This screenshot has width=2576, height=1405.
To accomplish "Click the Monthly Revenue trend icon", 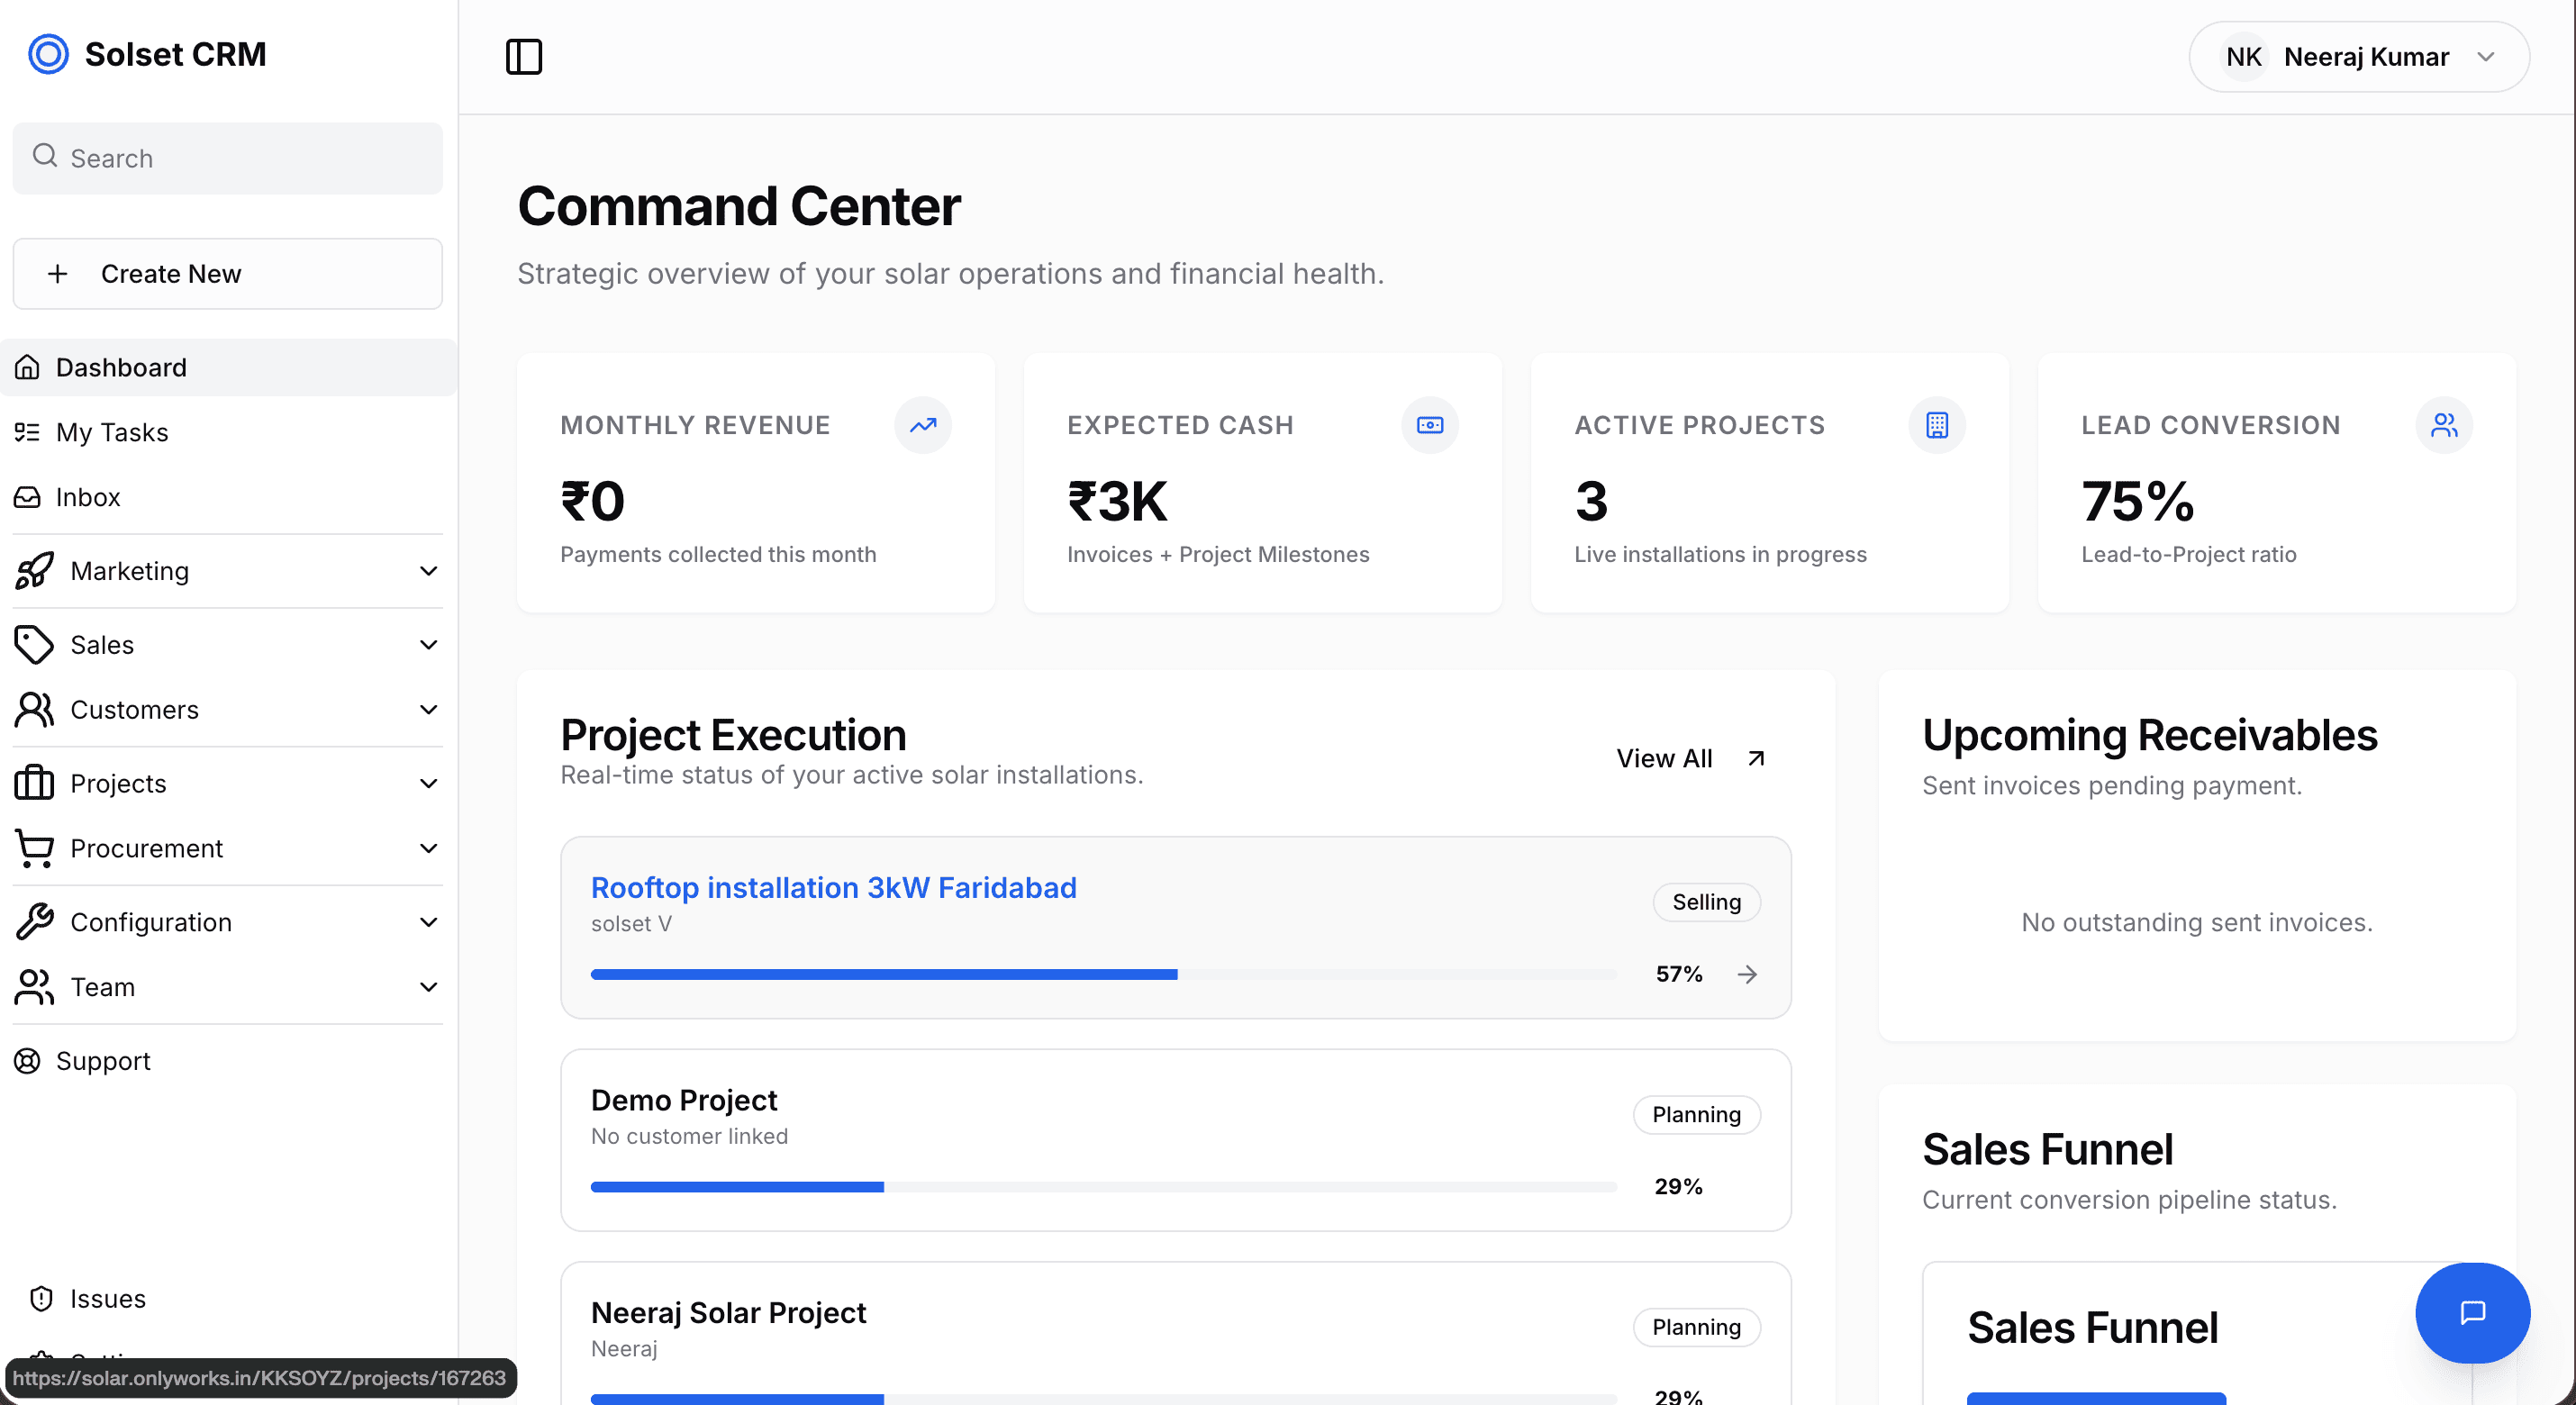I will (922, 425).
